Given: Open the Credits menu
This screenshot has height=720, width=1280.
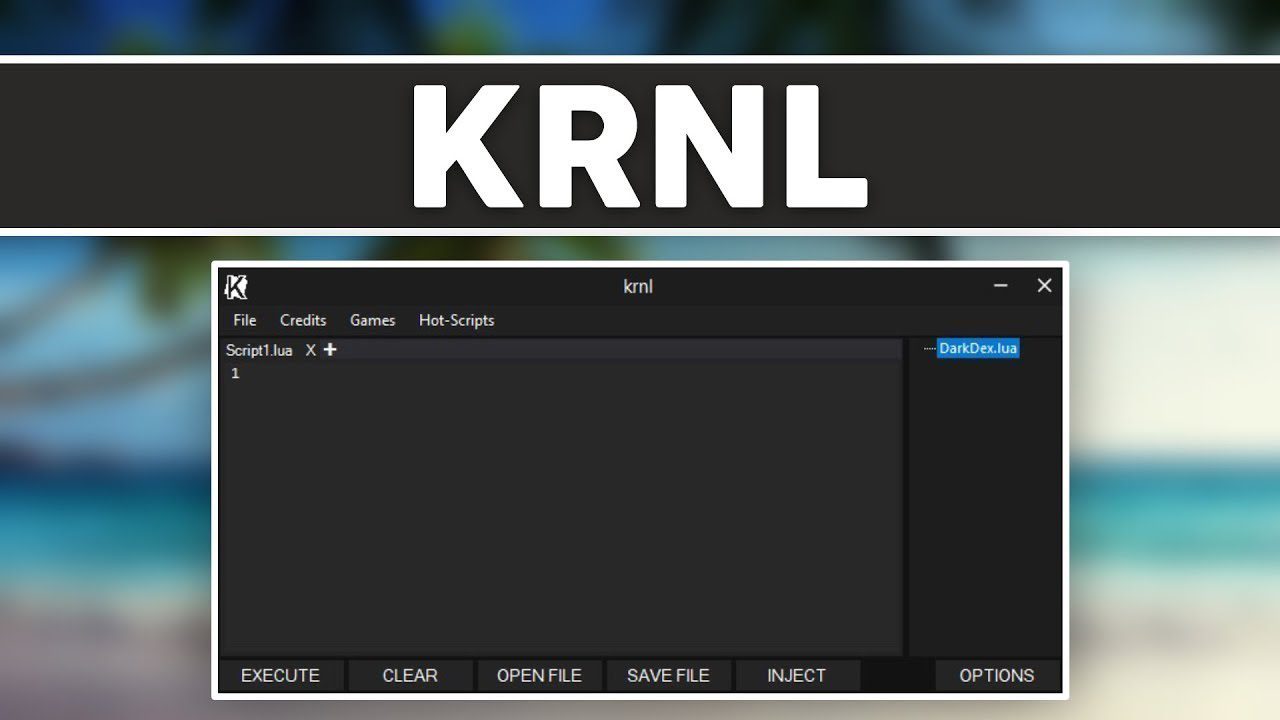Looking at the screenshot, I should (x=303, y=320).
